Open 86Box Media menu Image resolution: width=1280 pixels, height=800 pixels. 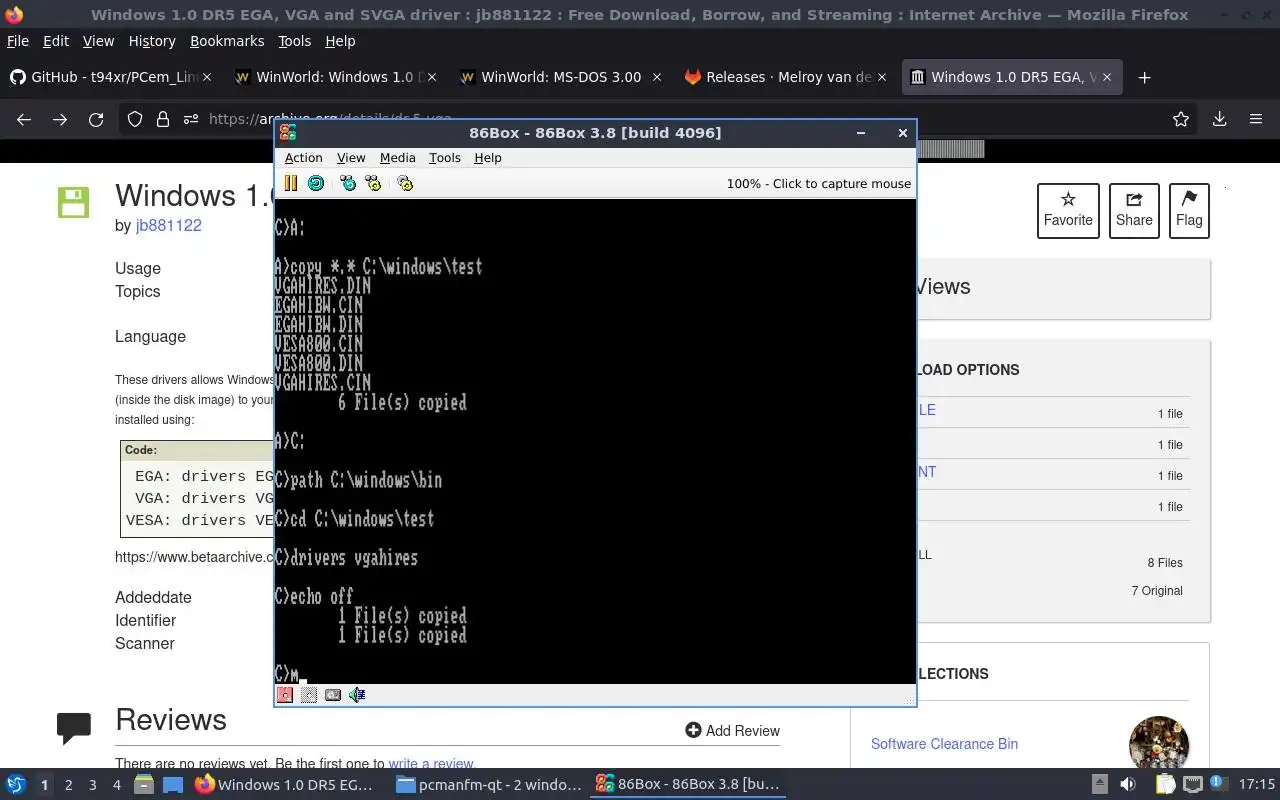pyautogui.click(x=397, y=158)
